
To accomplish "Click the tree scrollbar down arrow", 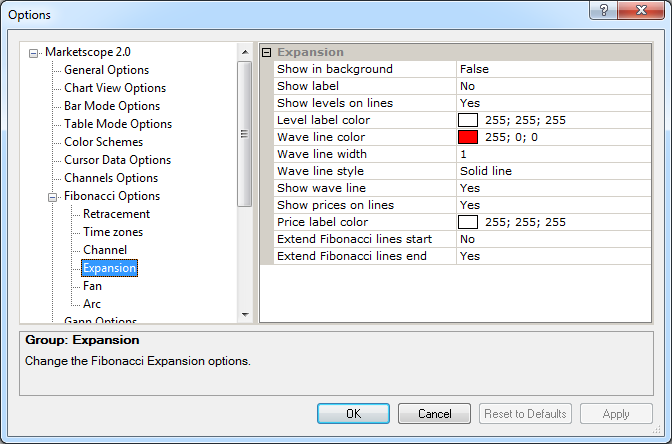I will [245, 315].
